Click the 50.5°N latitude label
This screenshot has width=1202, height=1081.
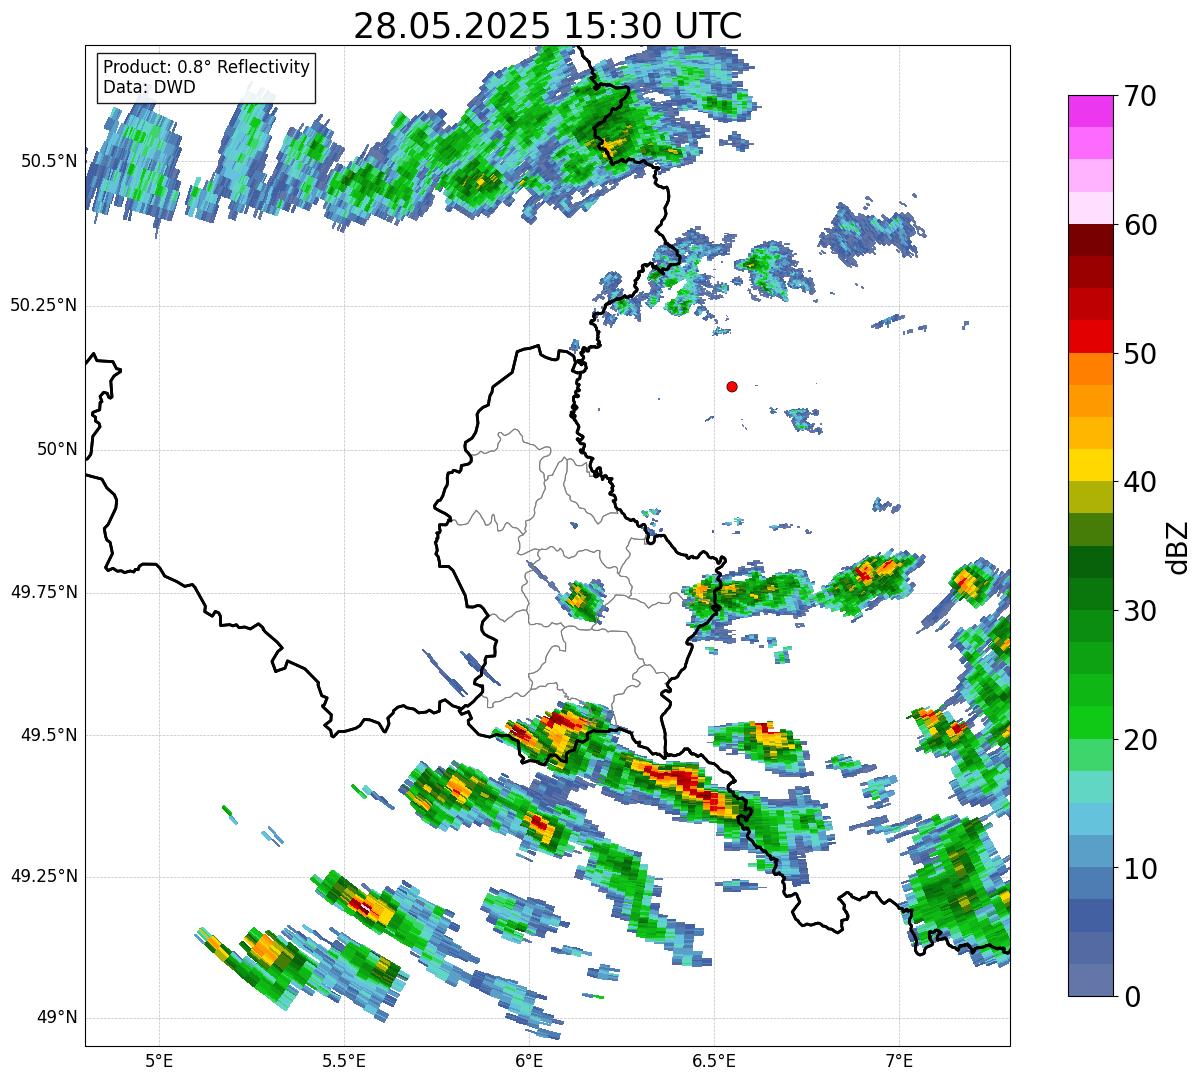pyautogui.click(x=48, y=161)
